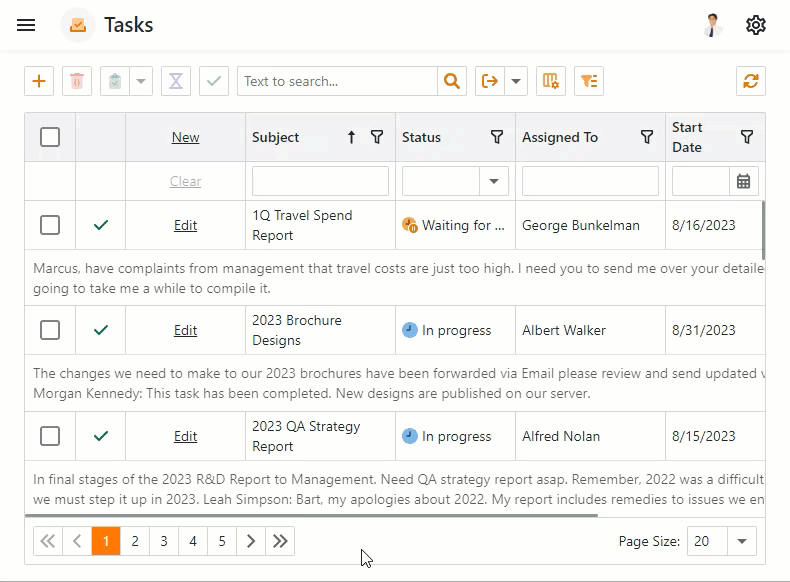Screen dimensions: 790x582
Task: Open settings gear icon
Action: 755,25
